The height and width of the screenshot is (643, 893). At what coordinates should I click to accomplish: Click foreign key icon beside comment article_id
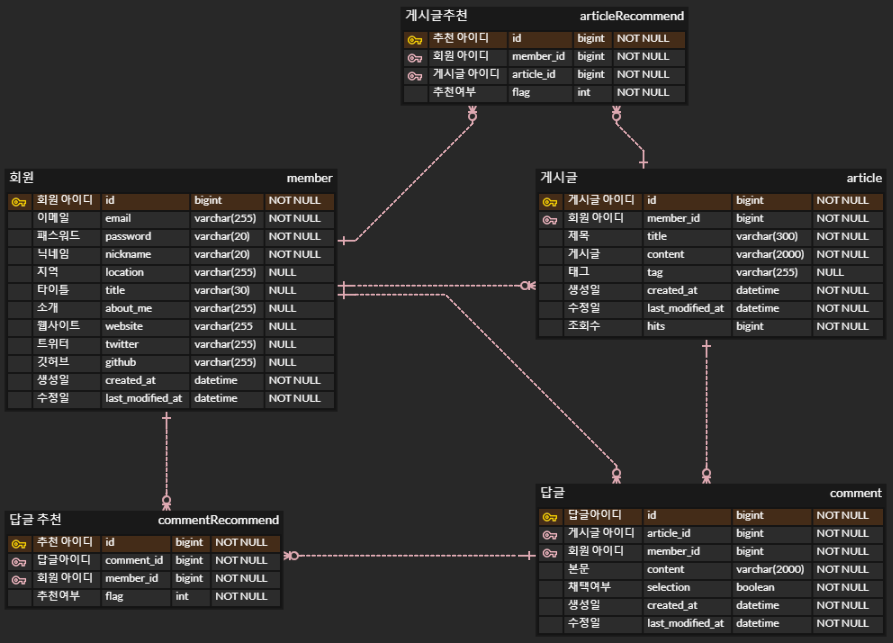[550, 535]
